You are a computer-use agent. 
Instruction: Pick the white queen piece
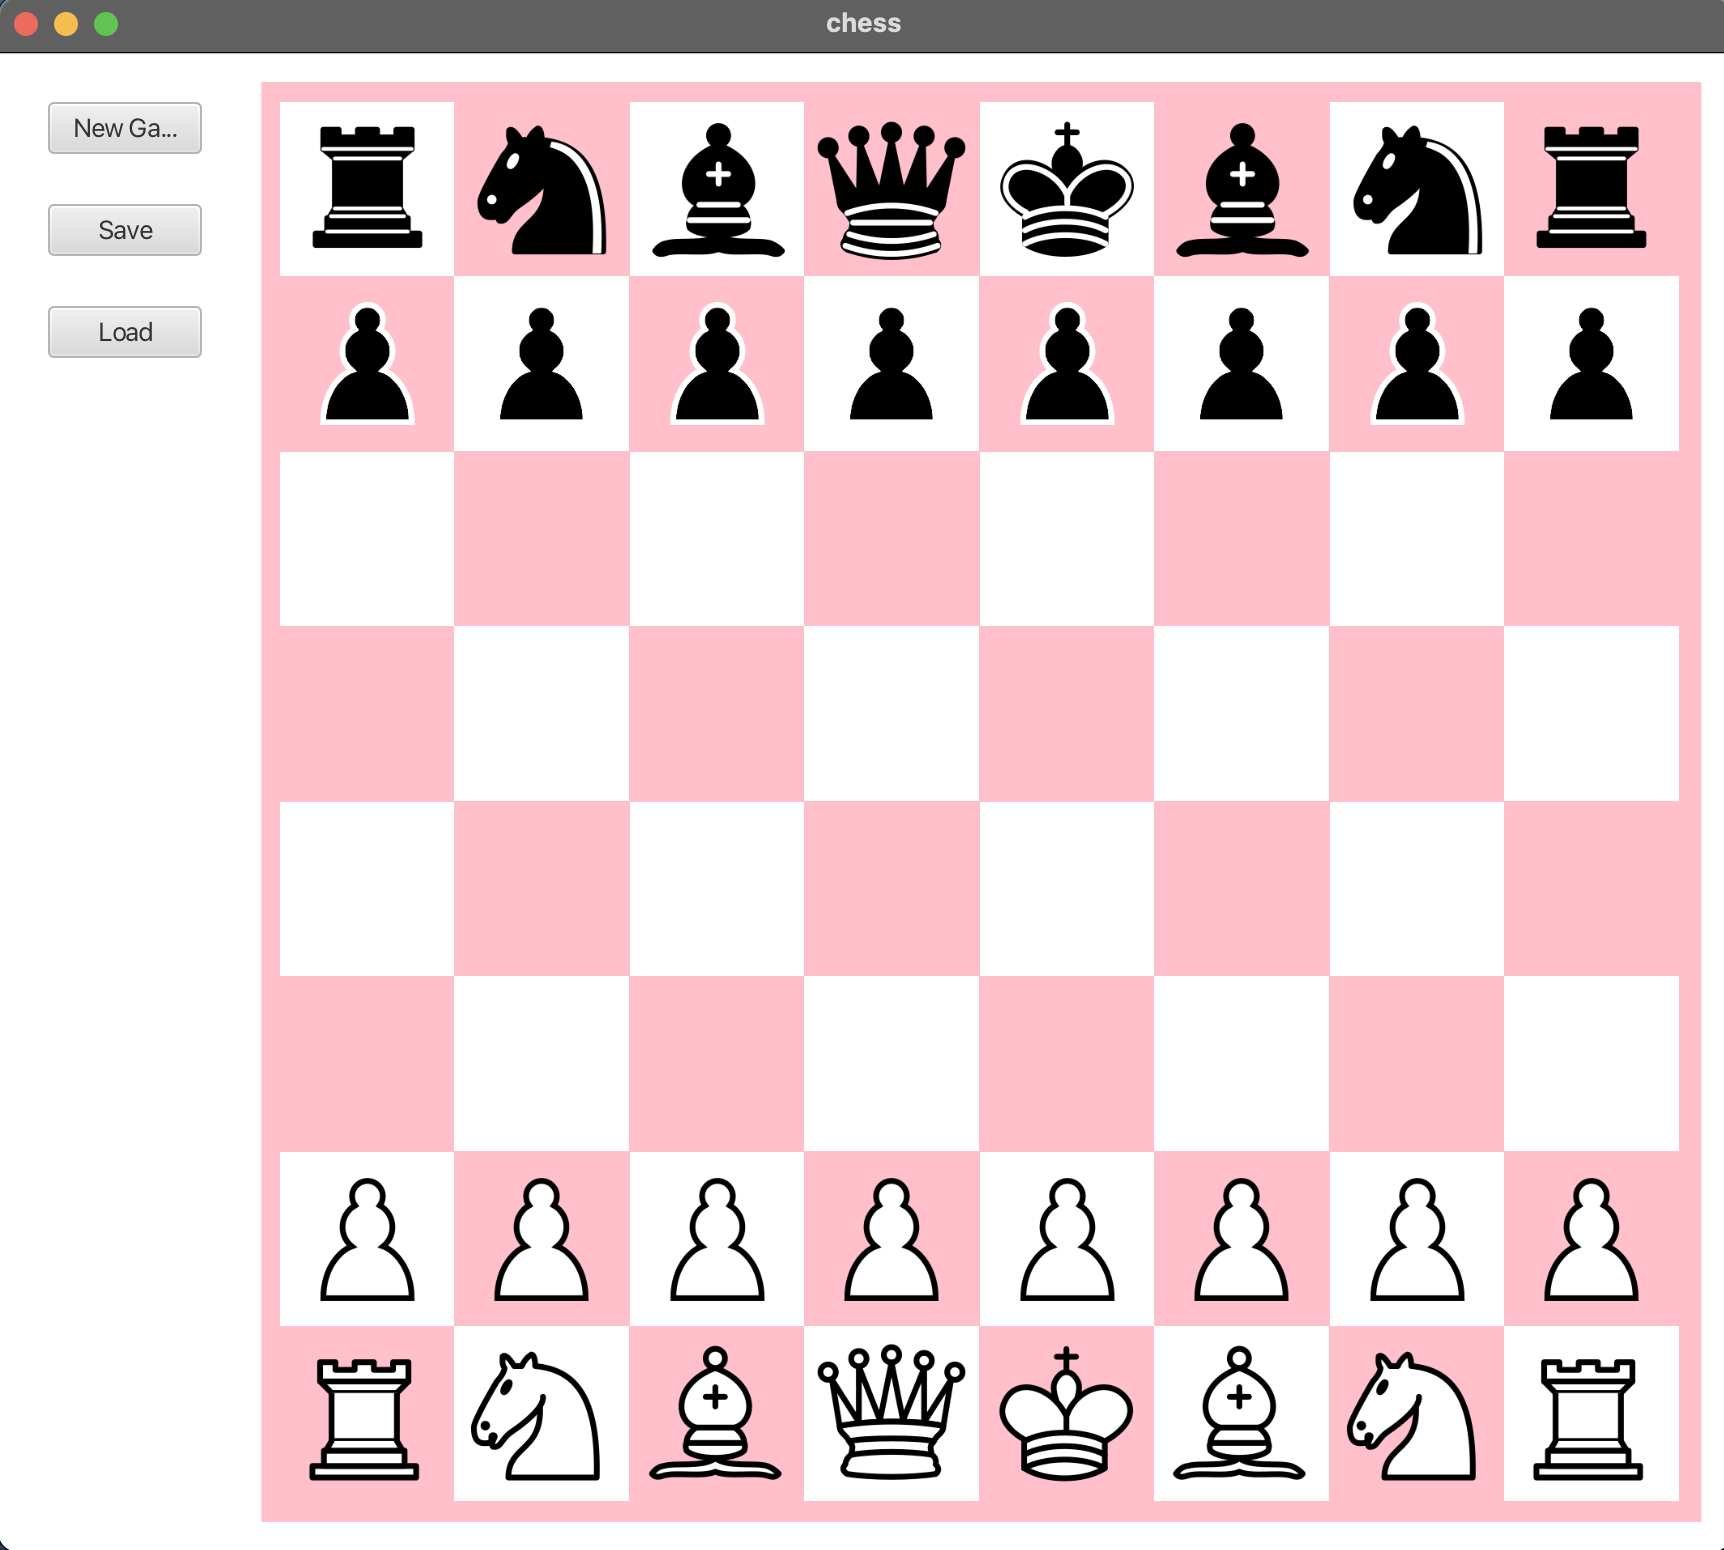(x=891, y=1413)
